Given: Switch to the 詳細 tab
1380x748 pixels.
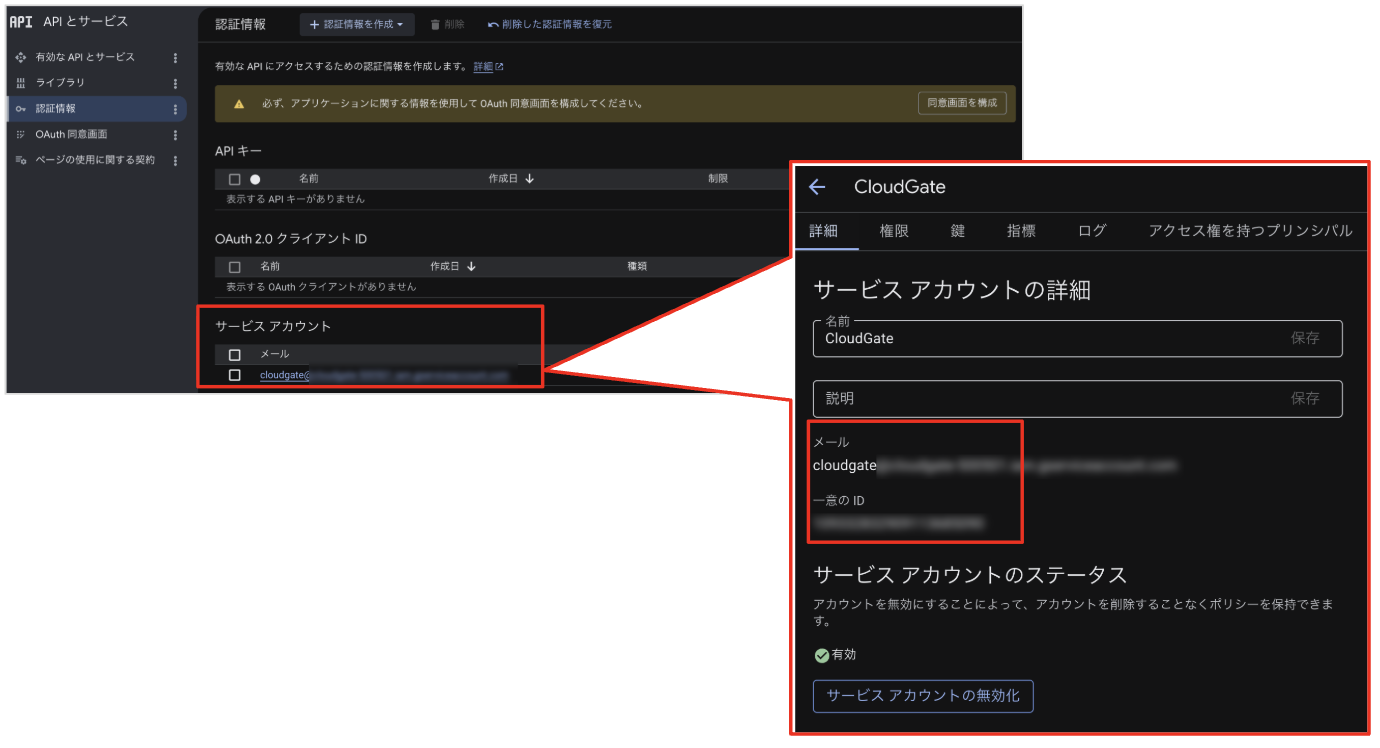Looking at the screenshot, I should pos(823,231).
